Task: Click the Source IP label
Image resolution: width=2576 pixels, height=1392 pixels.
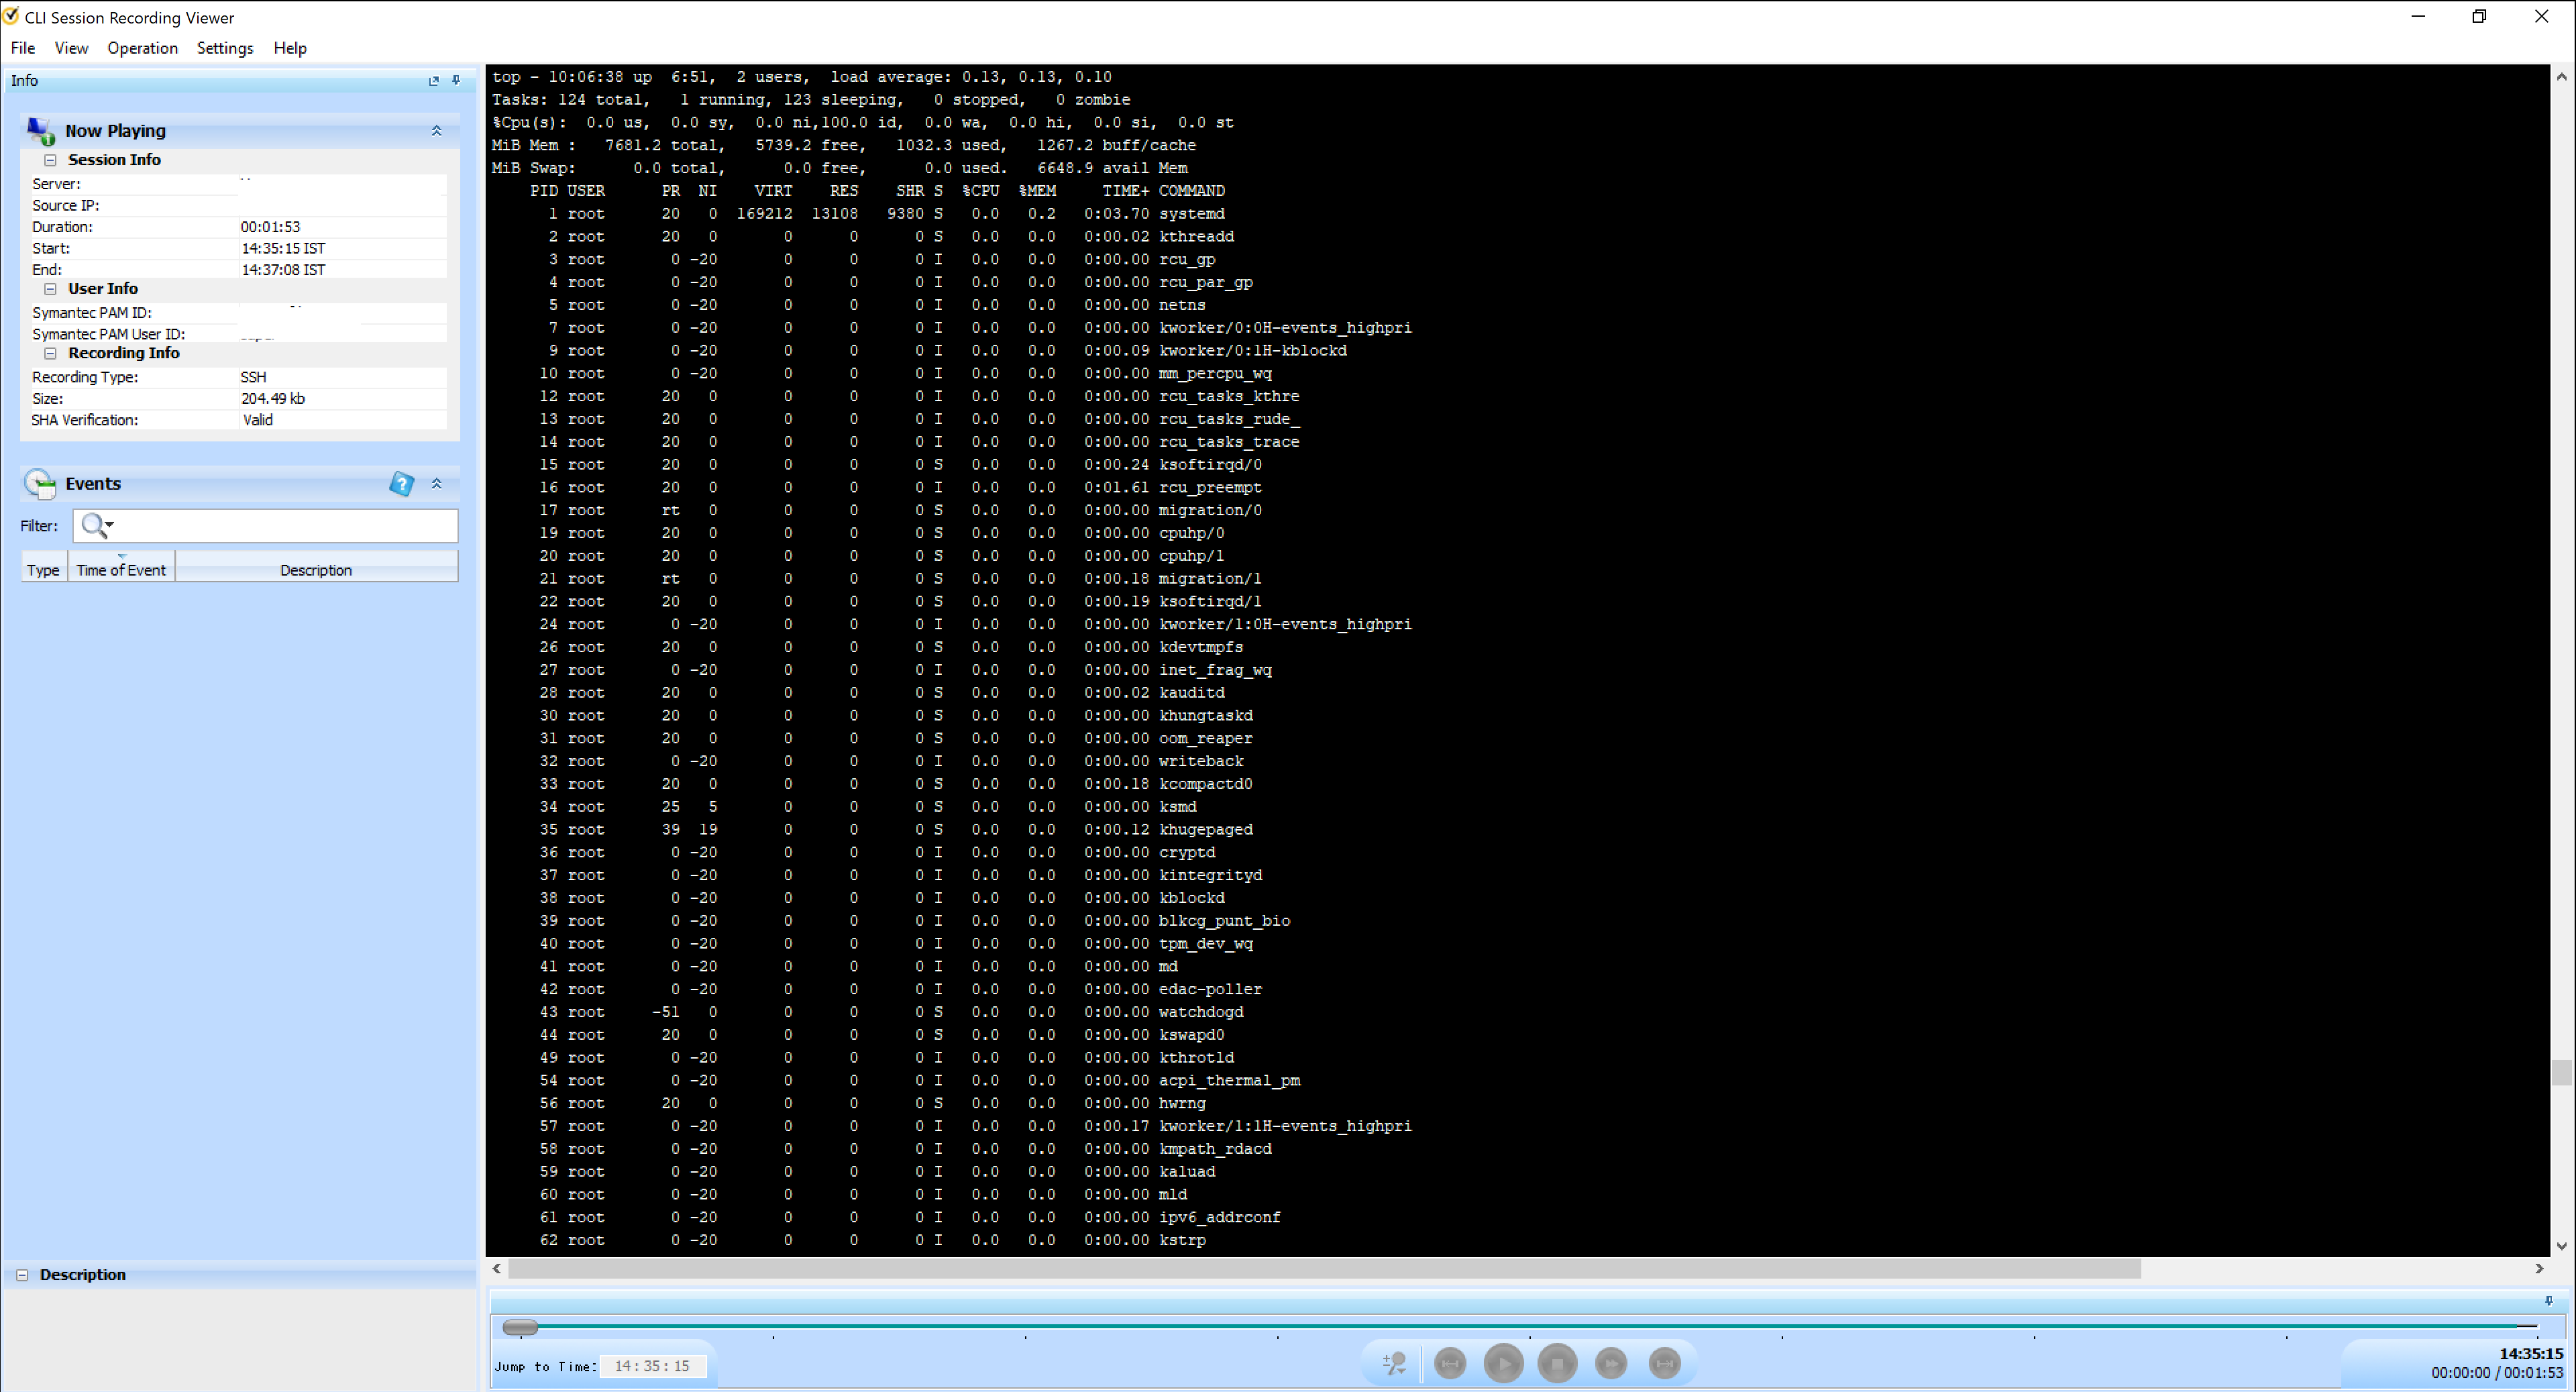Action: click(65, 206)
